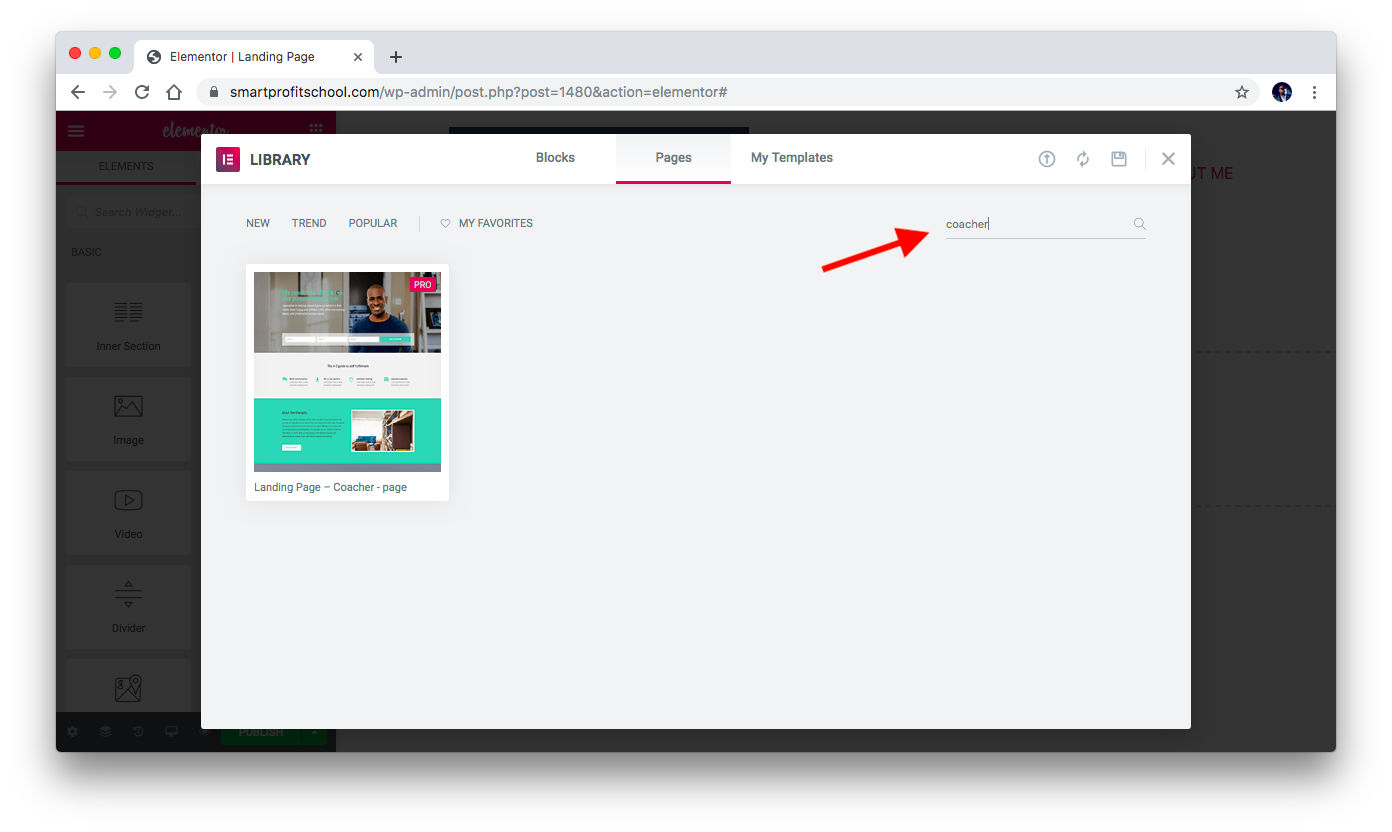This screenshot has width=1392, height=832.
Task: Open the widgets grid icon in the panel header
Action: click(x=316, y=130)
